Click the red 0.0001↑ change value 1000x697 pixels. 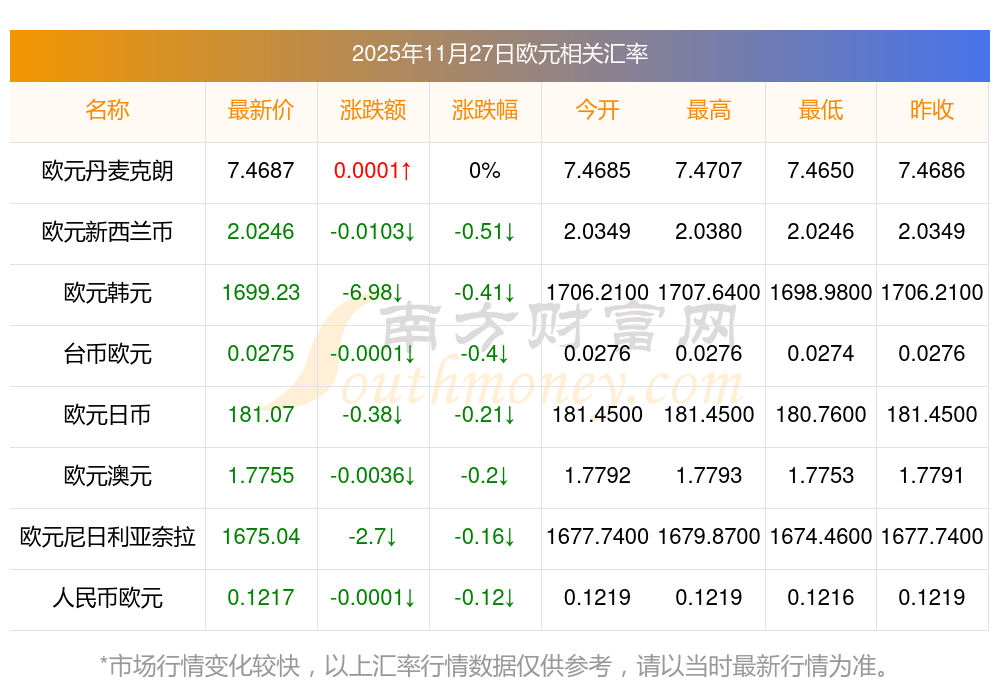pos(373,171)
